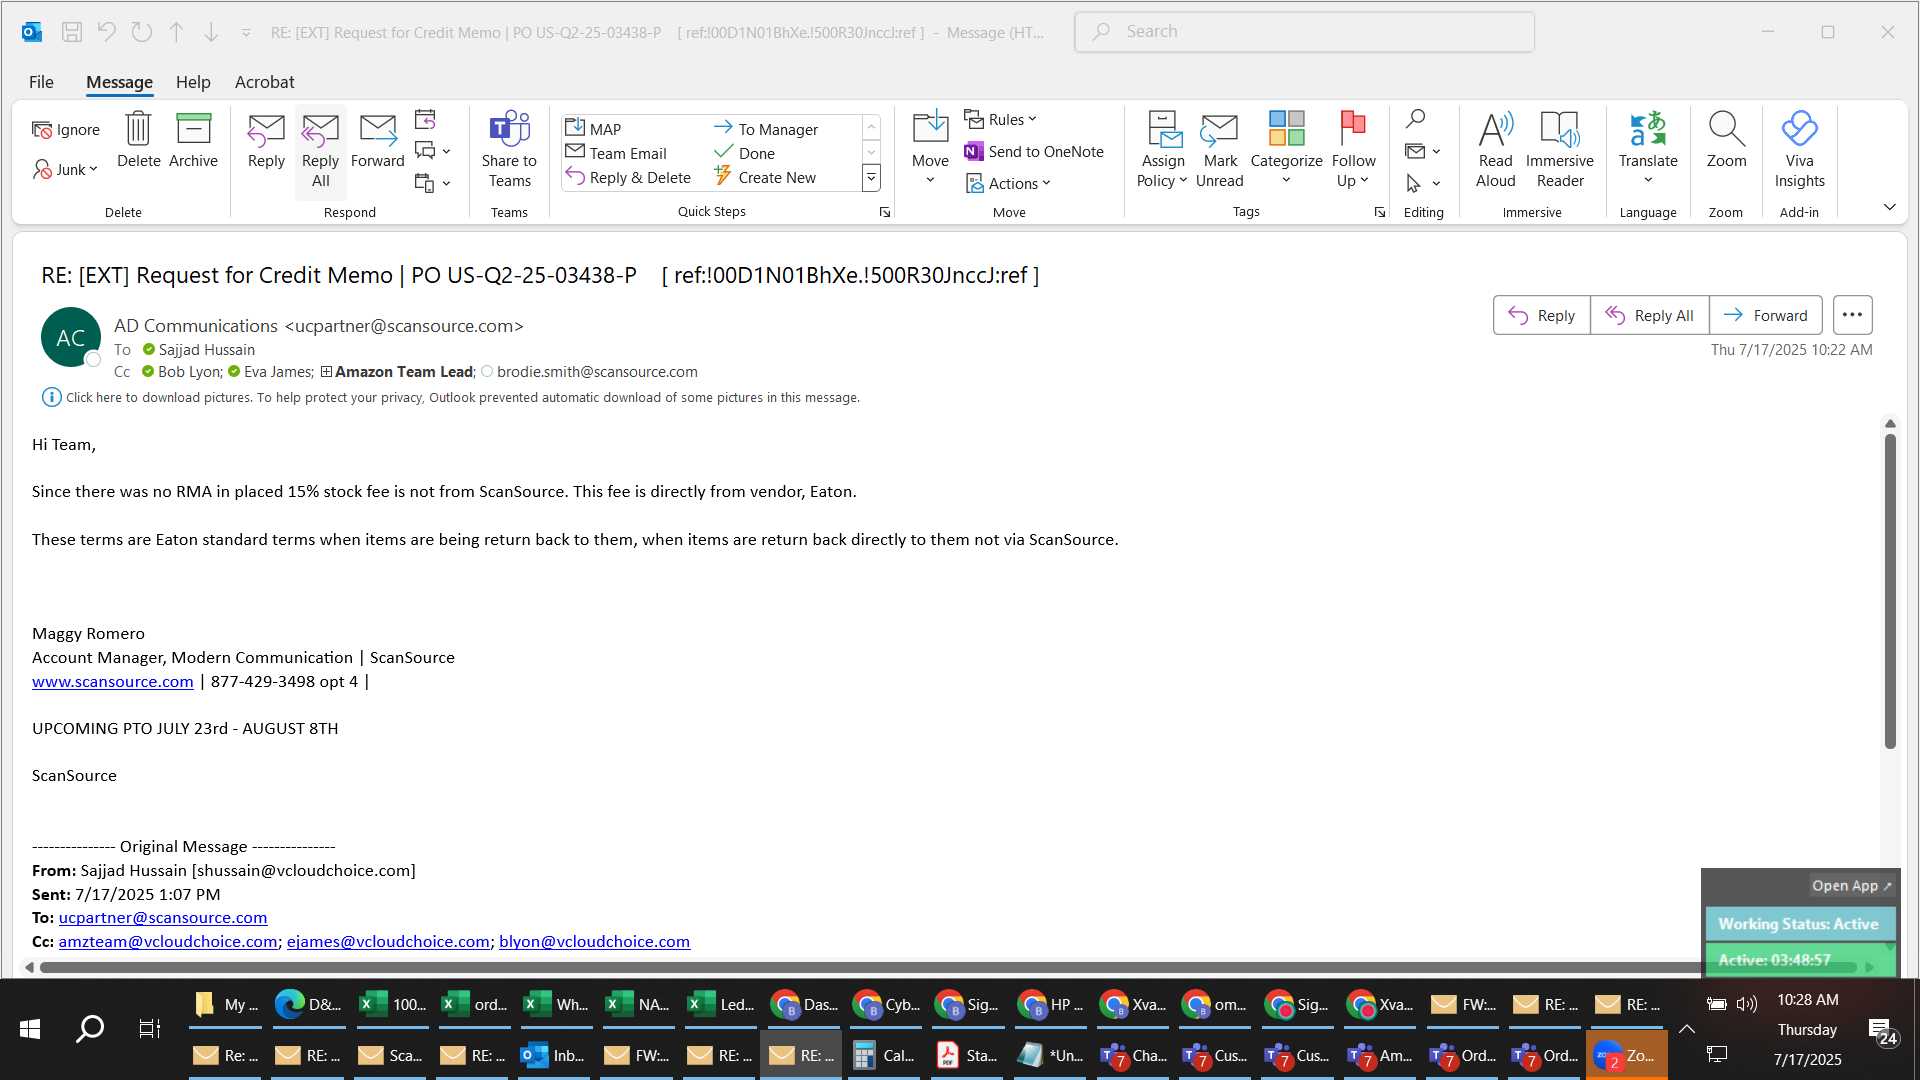Open the Rules dropdown
Screen dimensions: 1920x1080
click(1001, 119)
